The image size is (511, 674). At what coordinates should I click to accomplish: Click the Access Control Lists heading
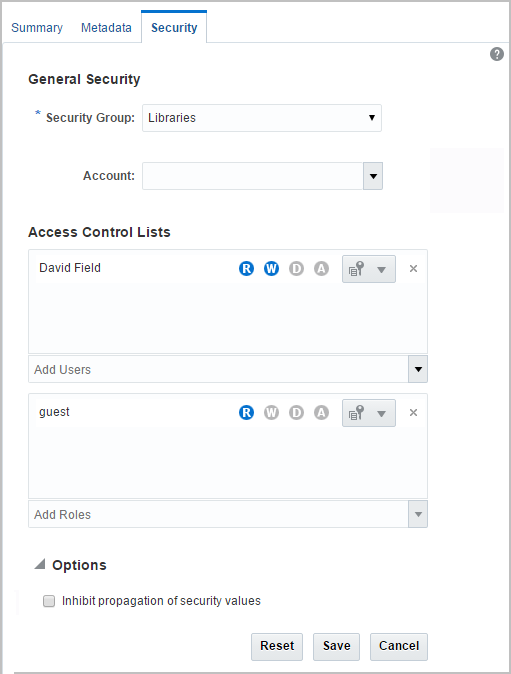click(99, 232)
